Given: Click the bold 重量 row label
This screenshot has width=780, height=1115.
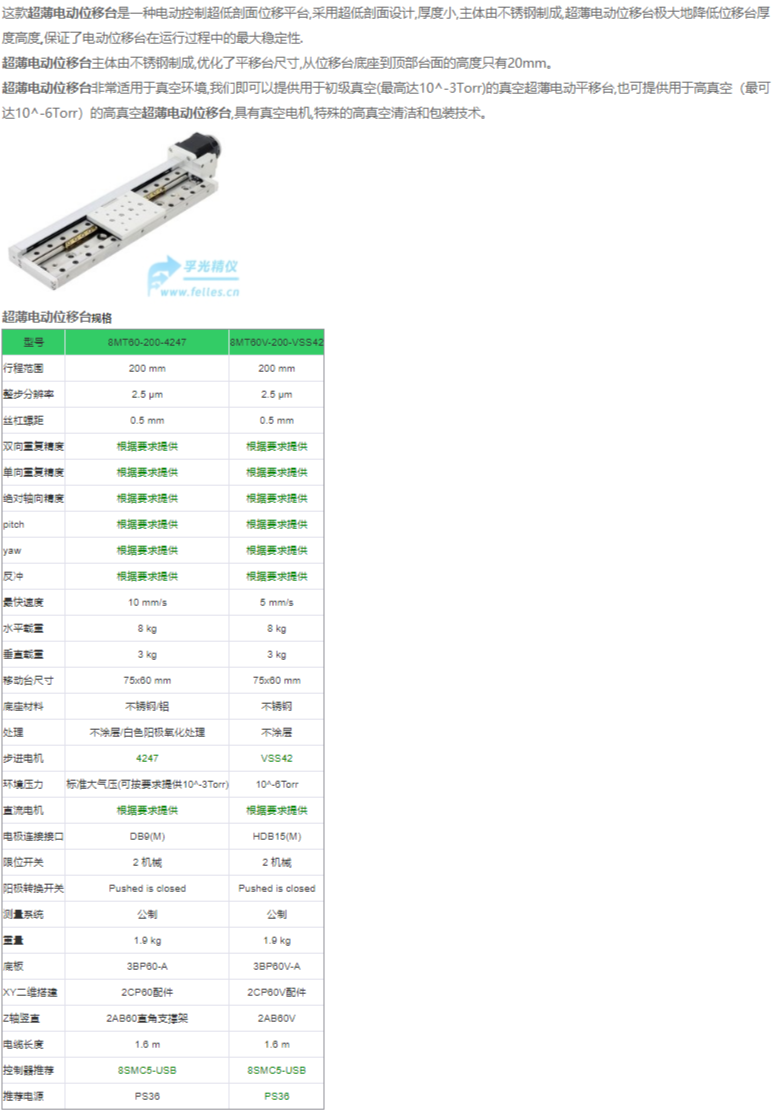Looking at the screenshot, I should 14,940.
